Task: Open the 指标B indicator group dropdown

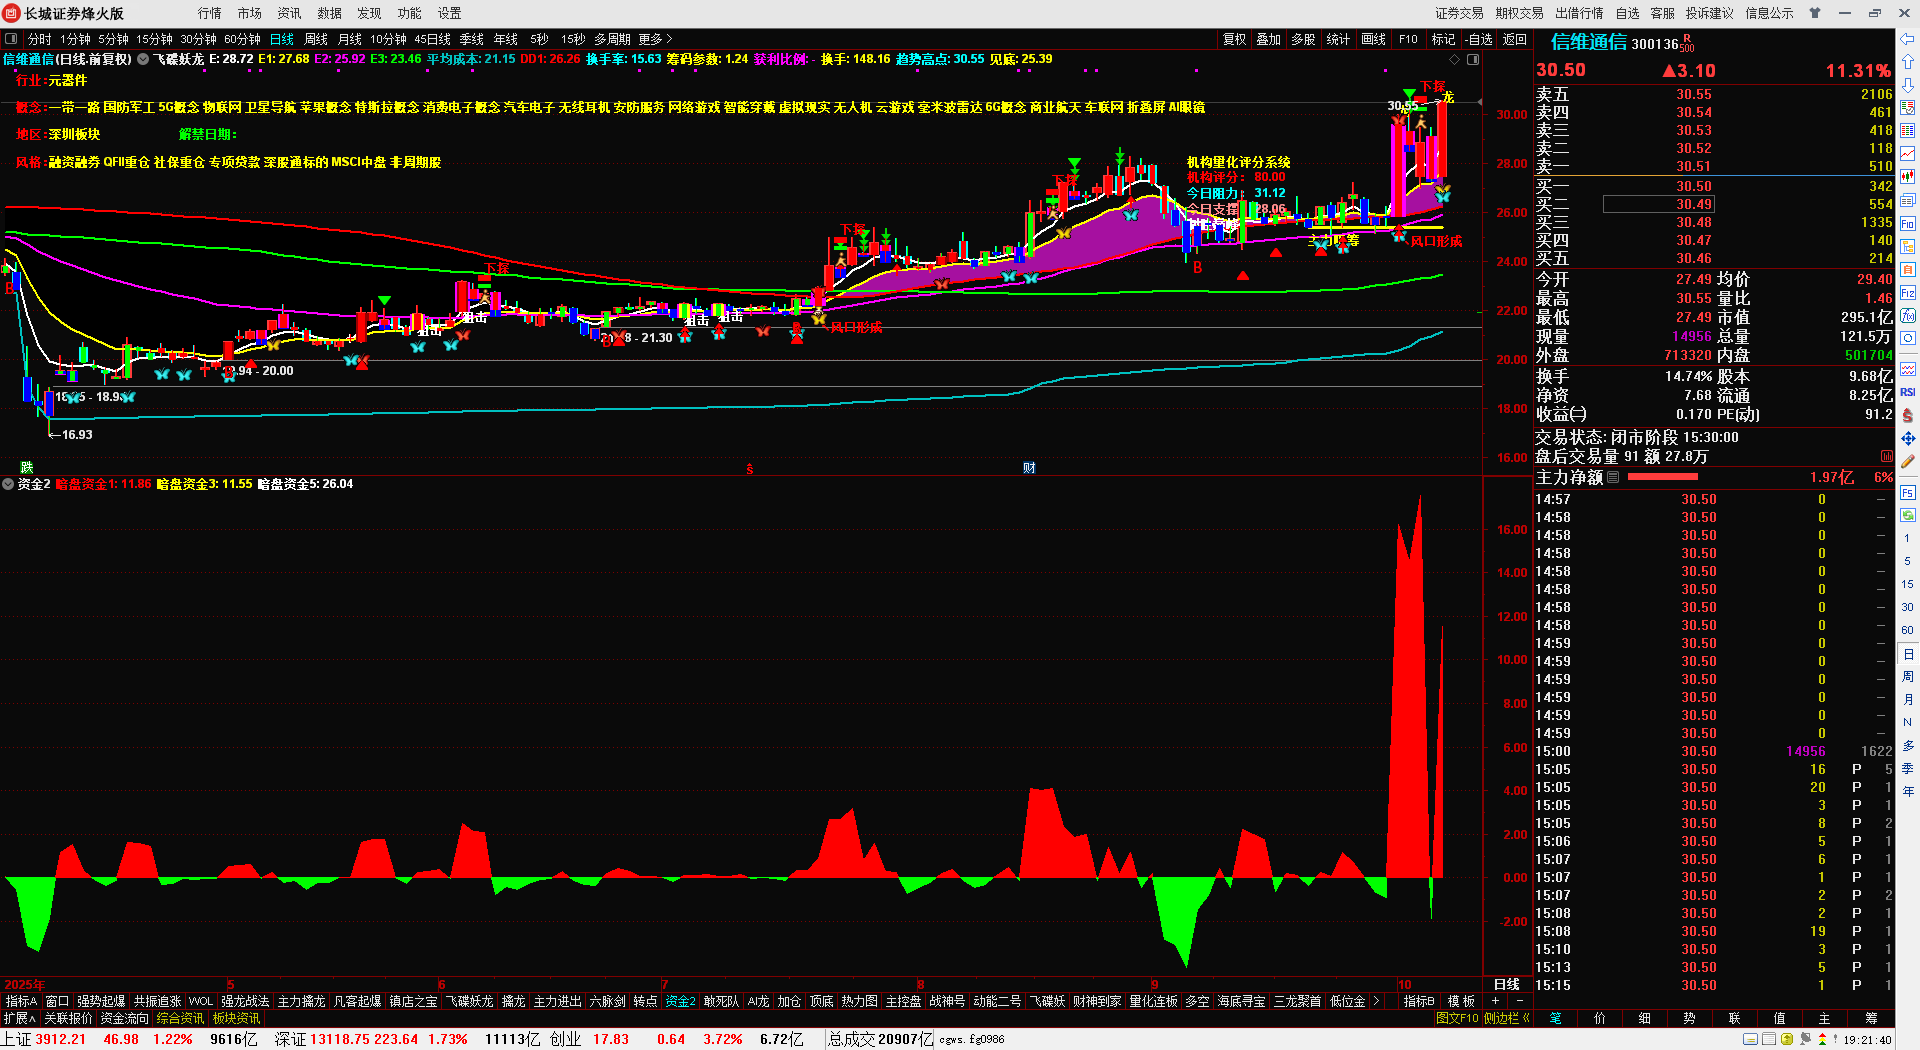Action: point(1418,1001)
